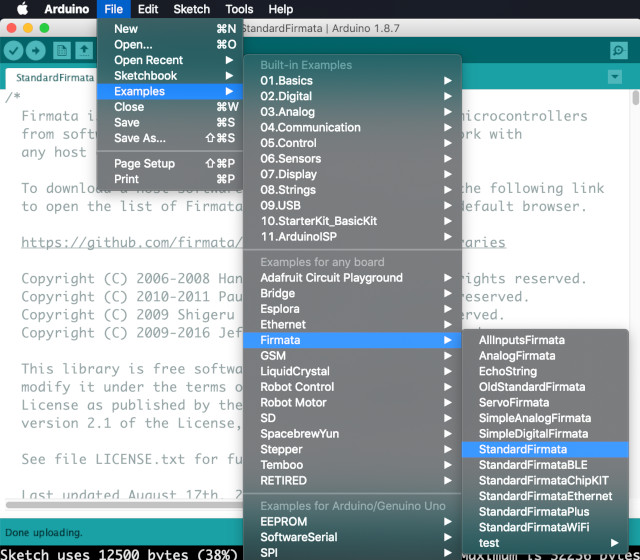Open RETIRED examples submenu
Image resolution: width=640 pixels, height=560 pixels.
[352, 480]
